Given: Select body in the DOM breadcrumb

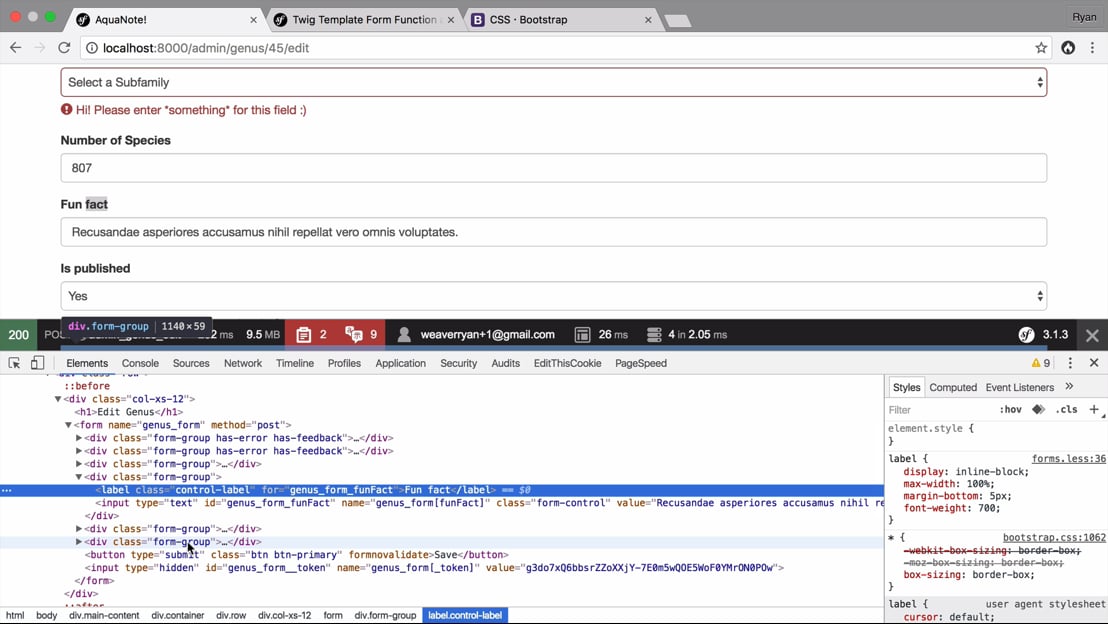Looking at the screenshot, I should coord(47,616).
